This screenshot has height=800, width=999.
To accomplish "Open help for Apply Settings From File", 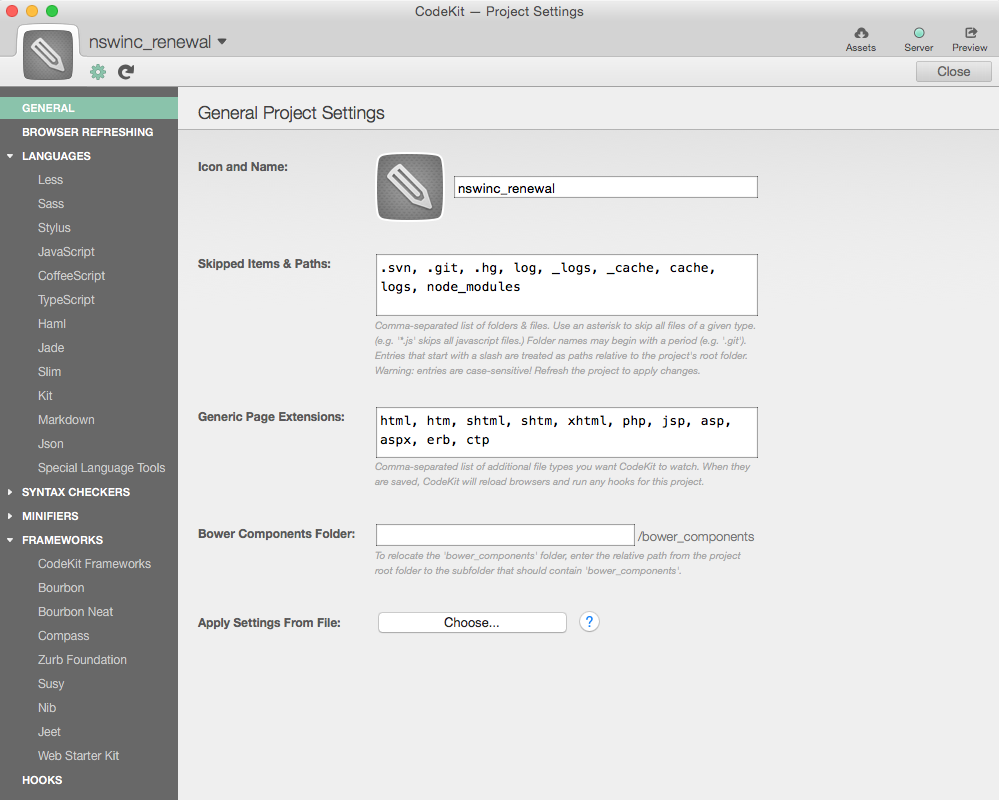I will point(589,622).
